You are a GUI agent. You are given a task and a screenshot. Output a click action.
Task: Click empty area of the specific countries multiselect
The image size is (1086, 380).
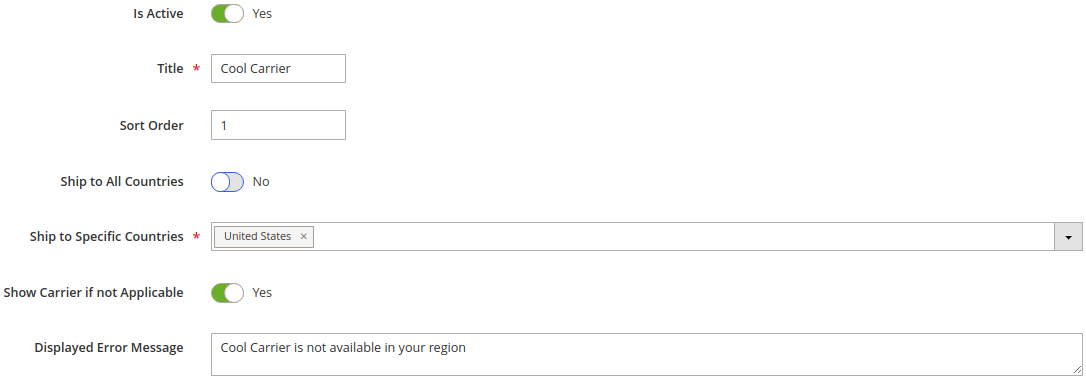coord(682,237)
